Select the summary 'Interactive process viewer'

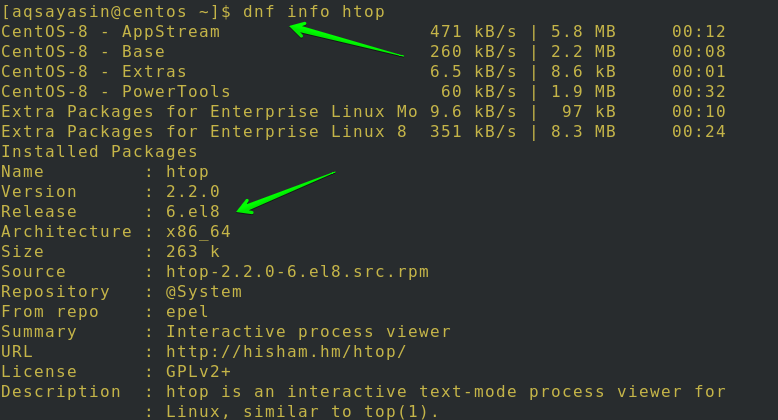tap(308, 332)
